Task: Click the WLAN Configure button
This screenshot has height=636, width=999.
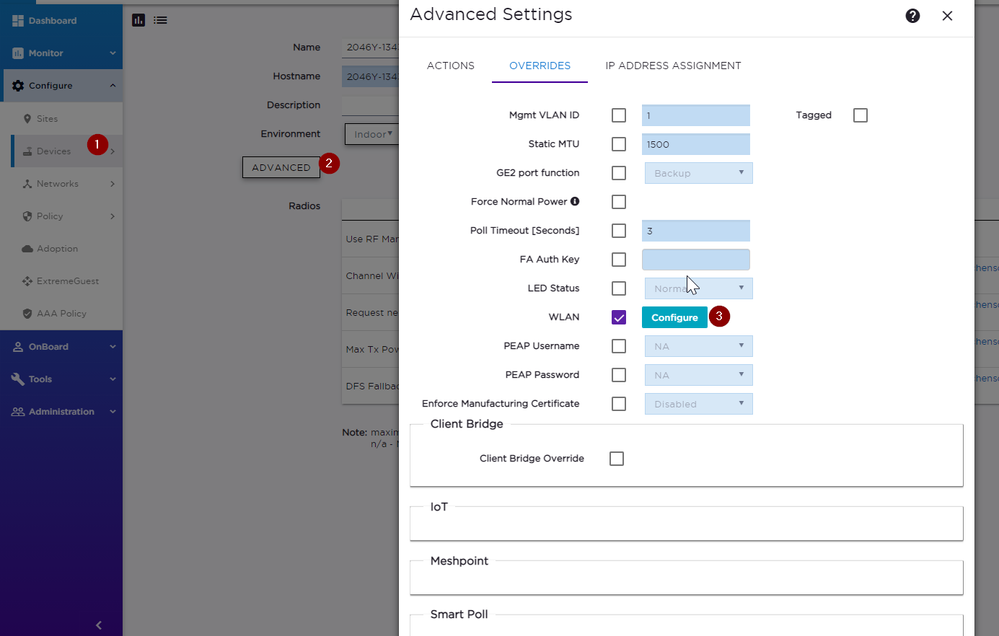Action: point(674,318)
